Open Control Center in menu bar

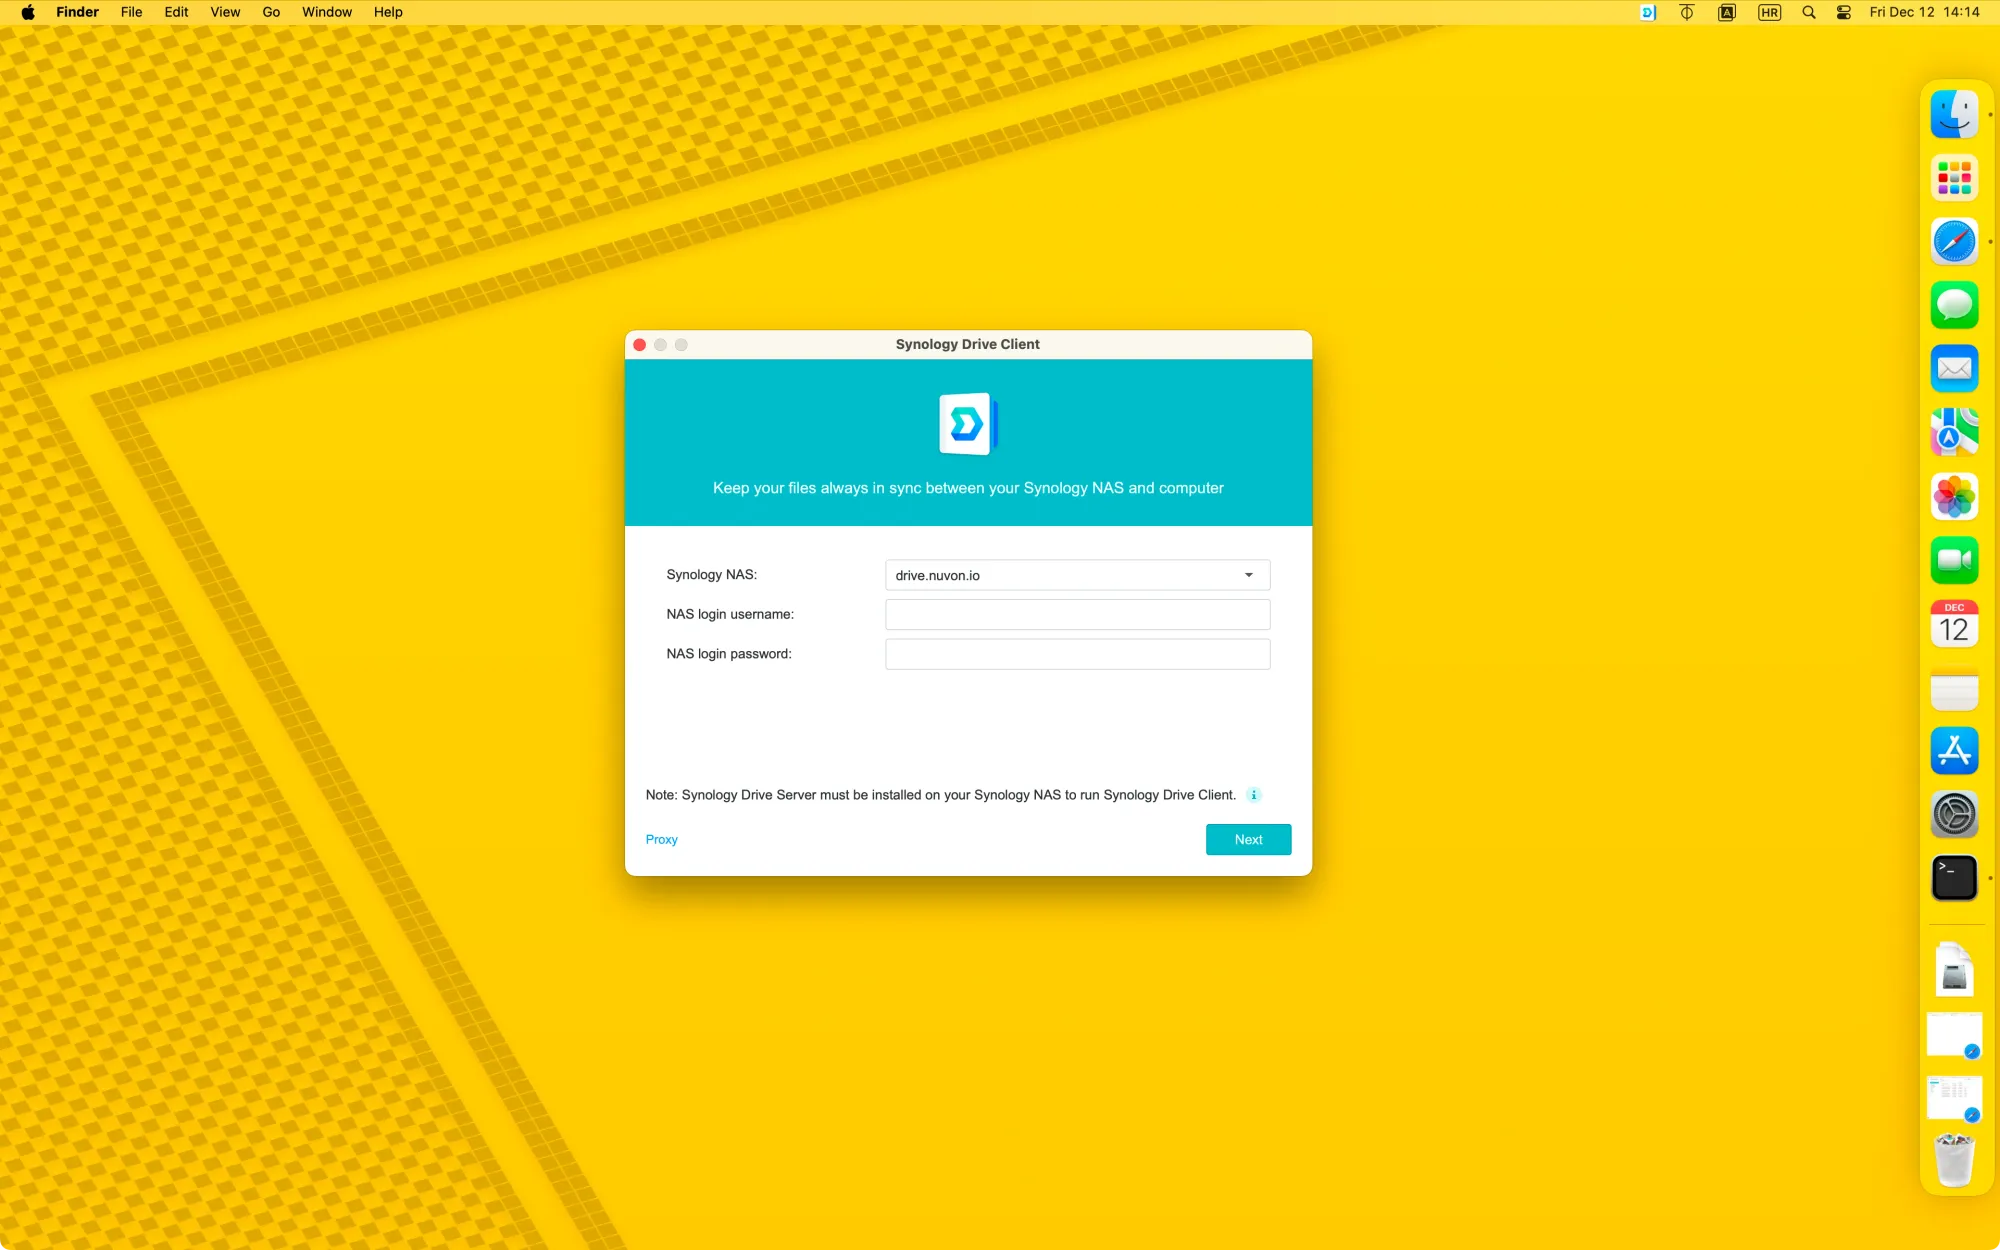point(1843,13)
